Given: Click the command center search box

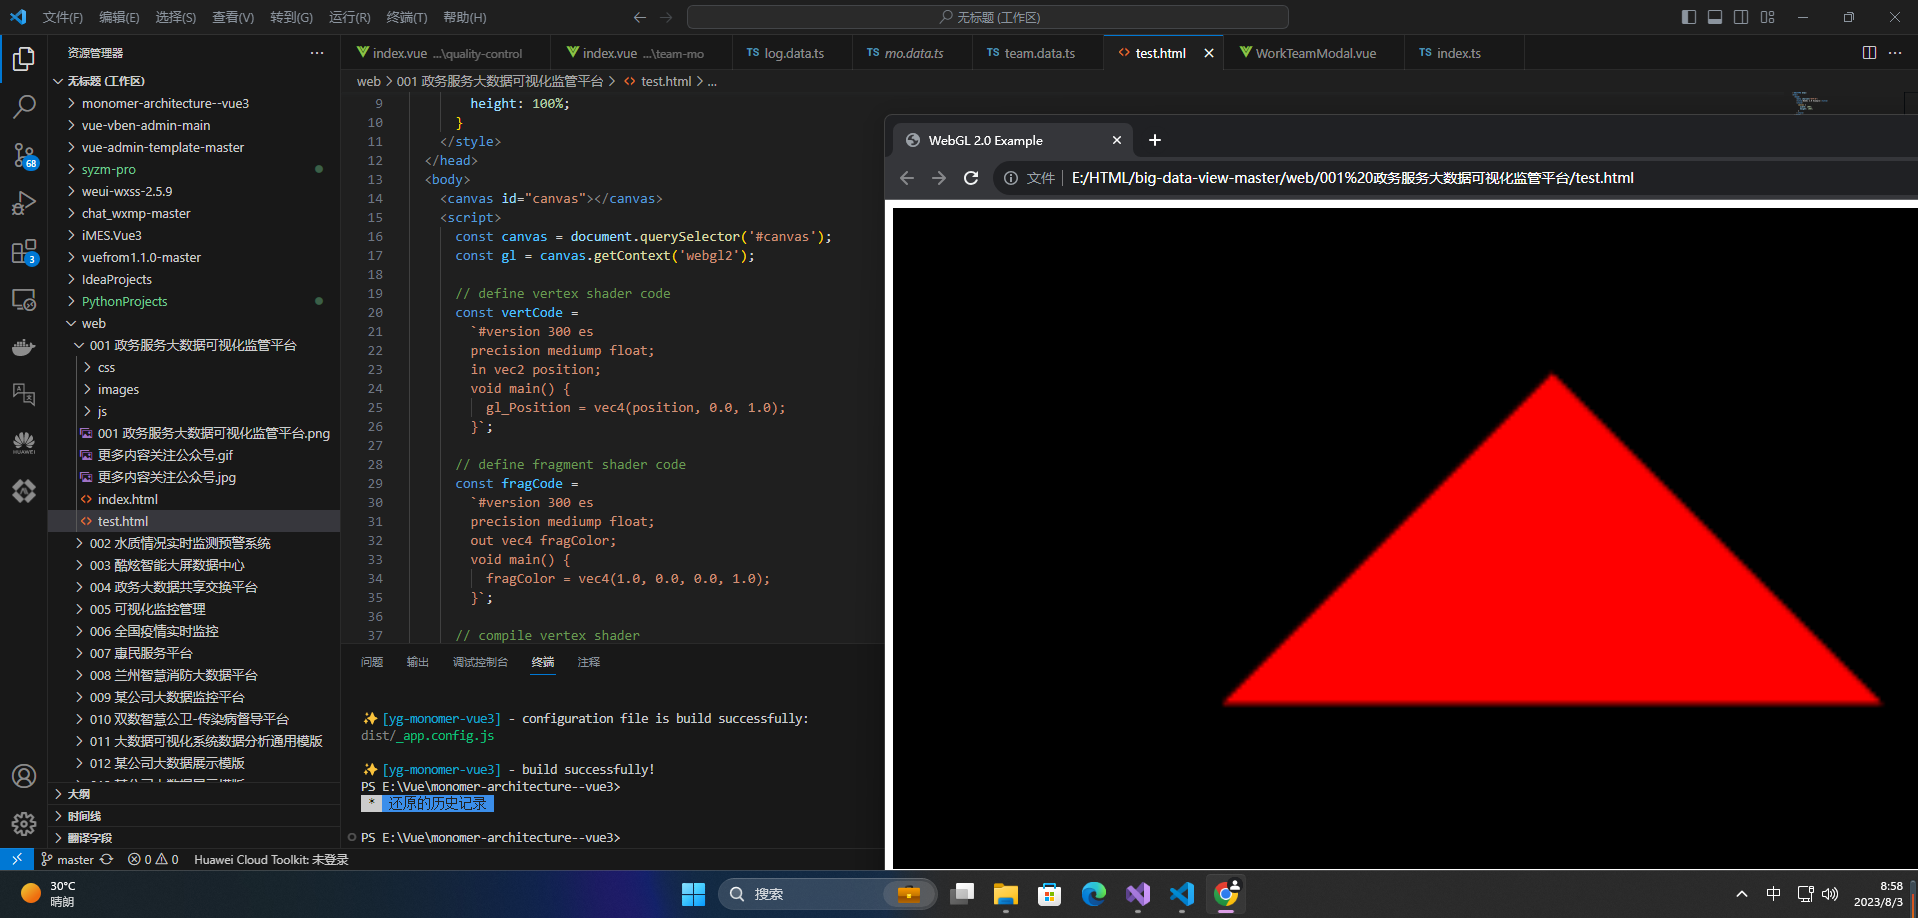Looking at the screenshot, I should 988,17.
